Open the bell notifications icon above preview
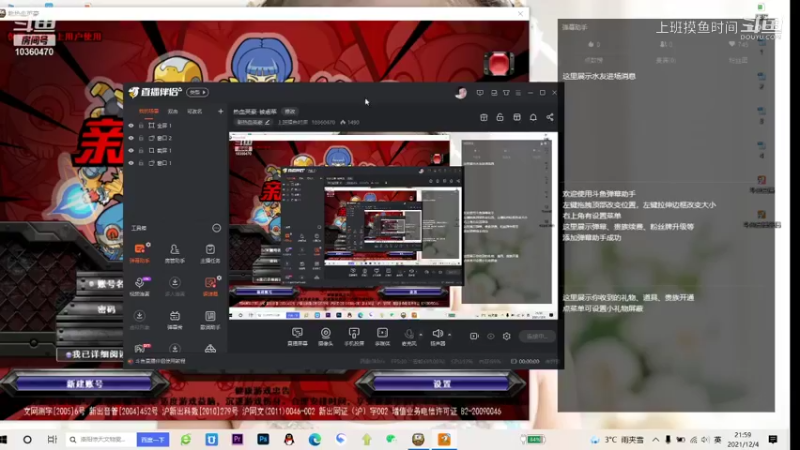 coord(533,117)
